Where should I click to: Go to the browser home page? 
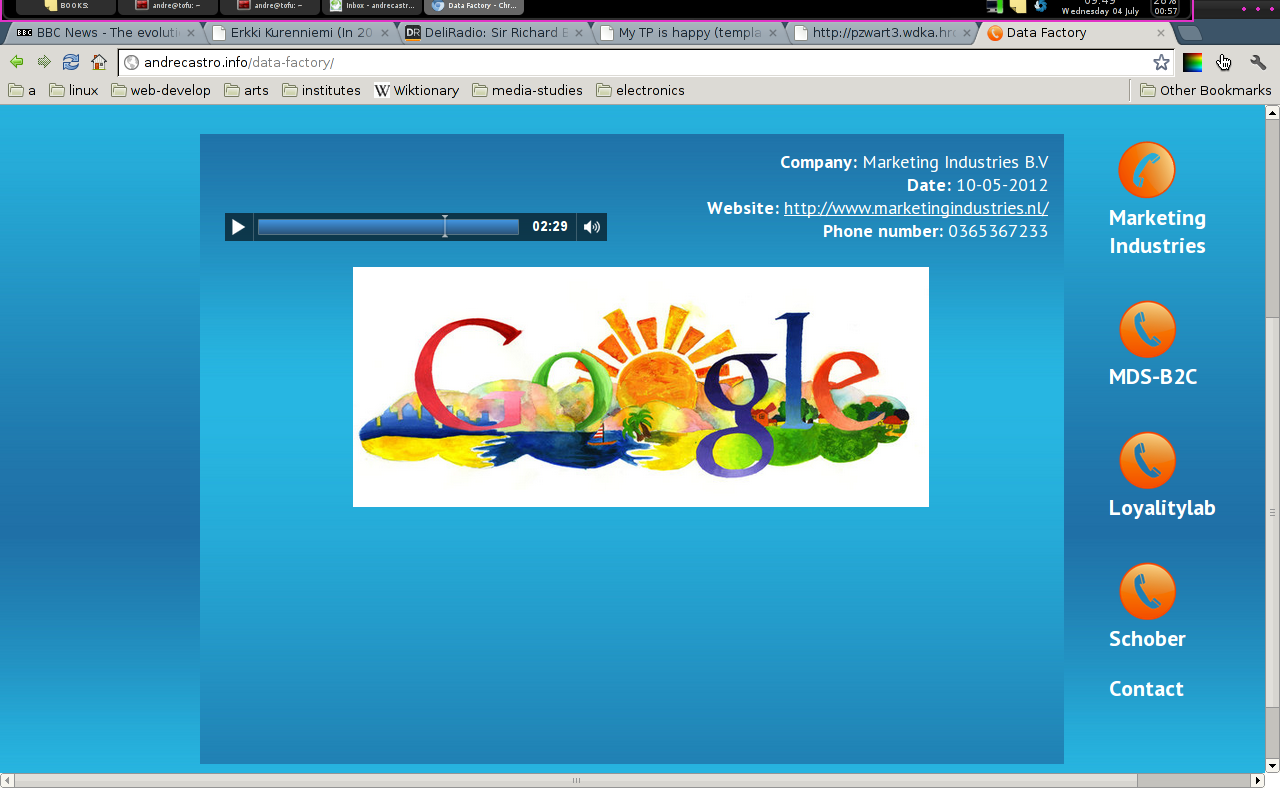(x=99, y=62)
